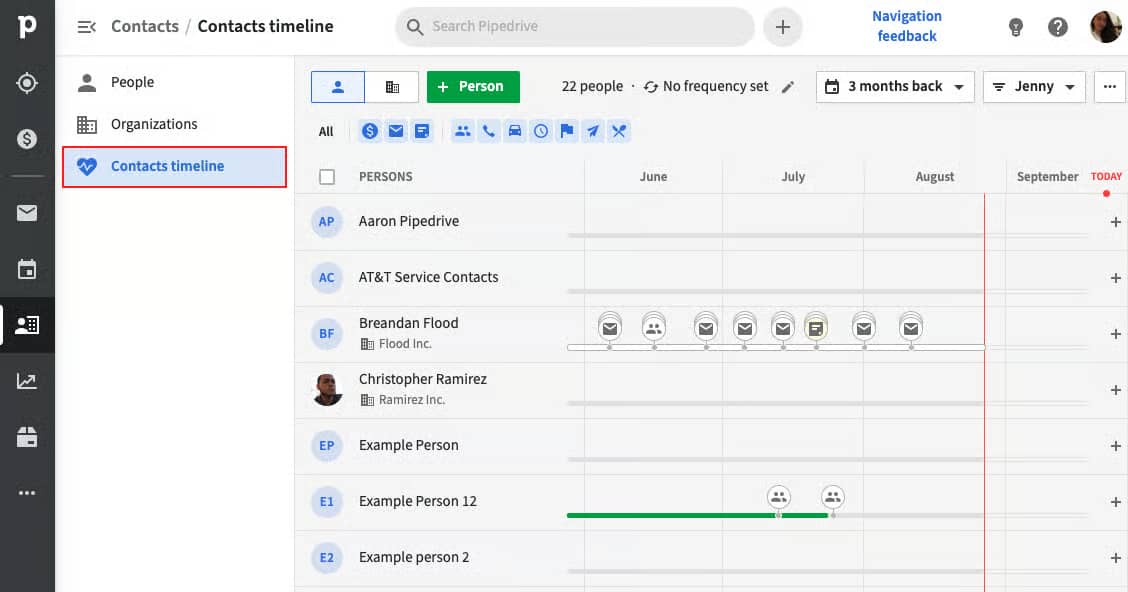Click the lightbulb suggestions icon in the header
Image resolution: width=1128 pixels, height=592 pixels.
coord(1015,27)
